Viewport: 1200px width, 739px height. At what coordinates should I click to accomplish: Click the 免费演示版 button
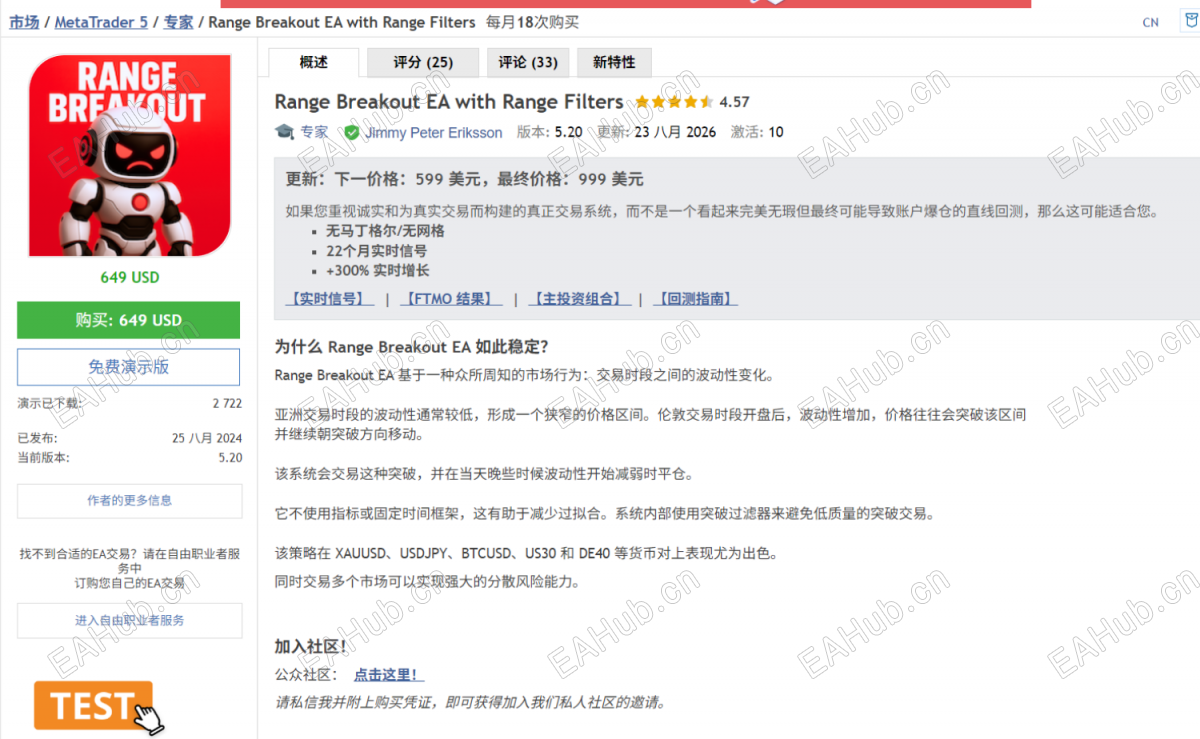pyautogui.click(x=129, y=367)
